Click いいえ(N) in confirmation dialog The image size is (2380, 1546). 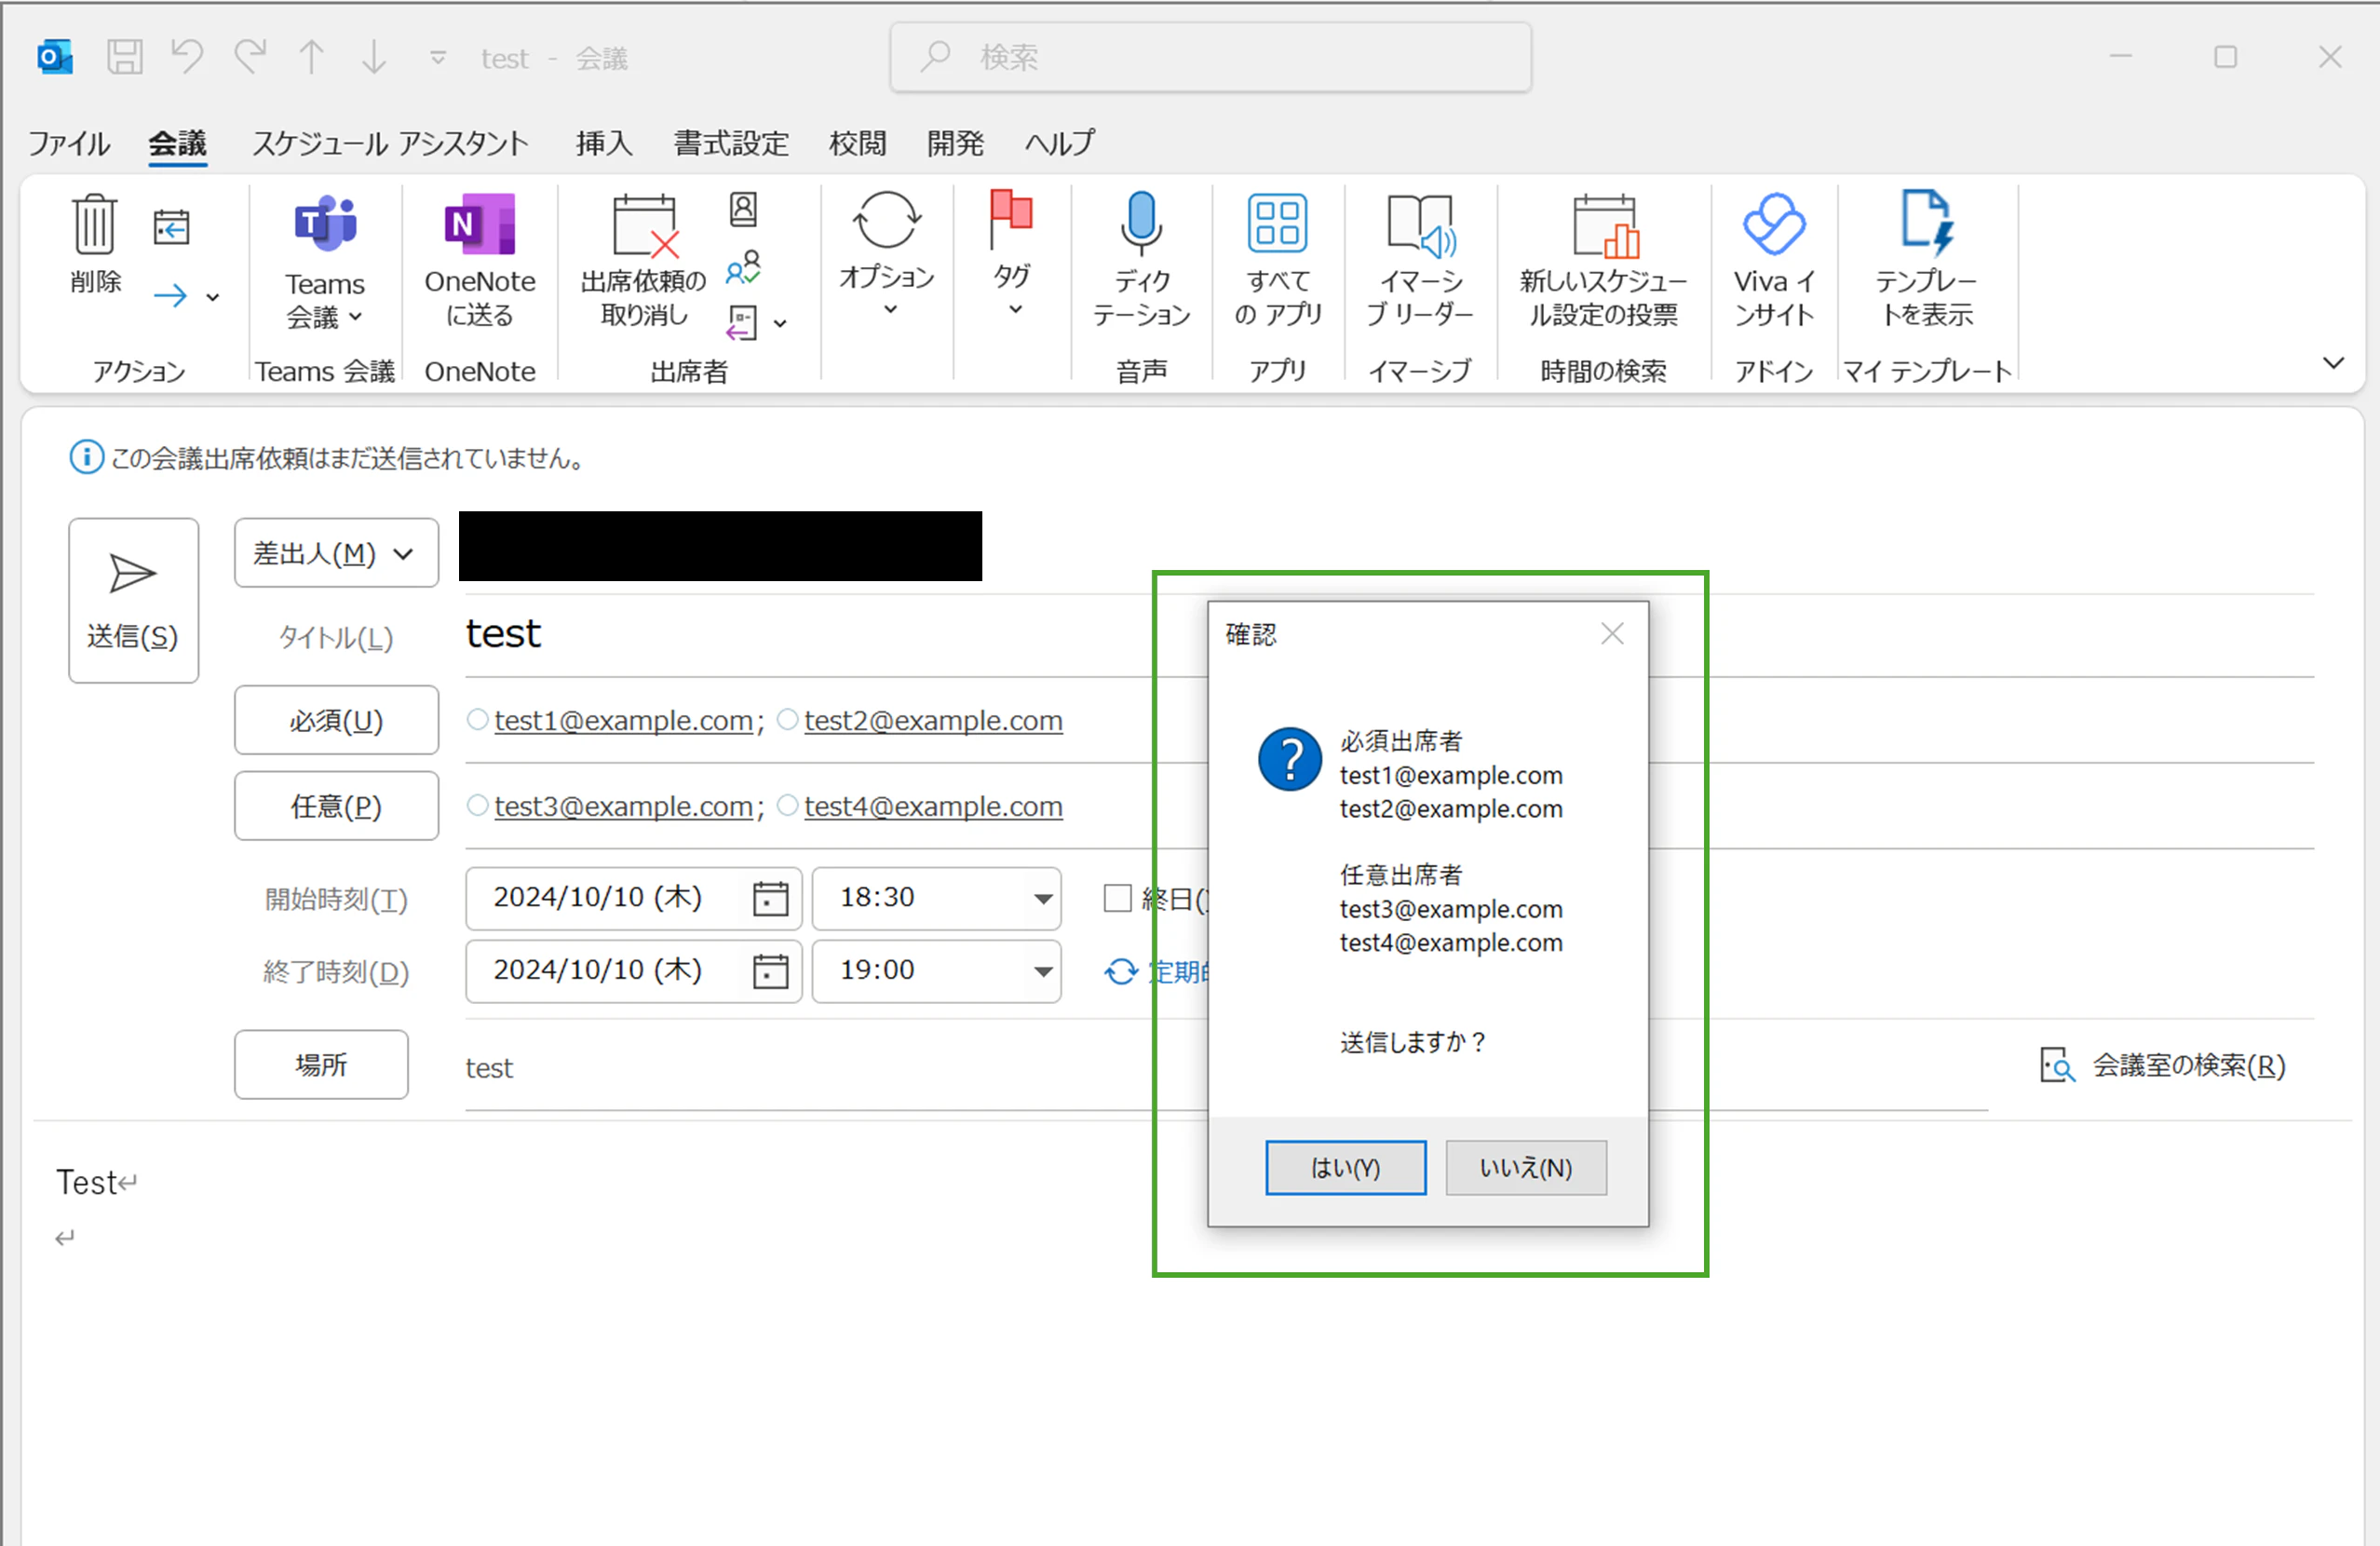[1526, 1167]
